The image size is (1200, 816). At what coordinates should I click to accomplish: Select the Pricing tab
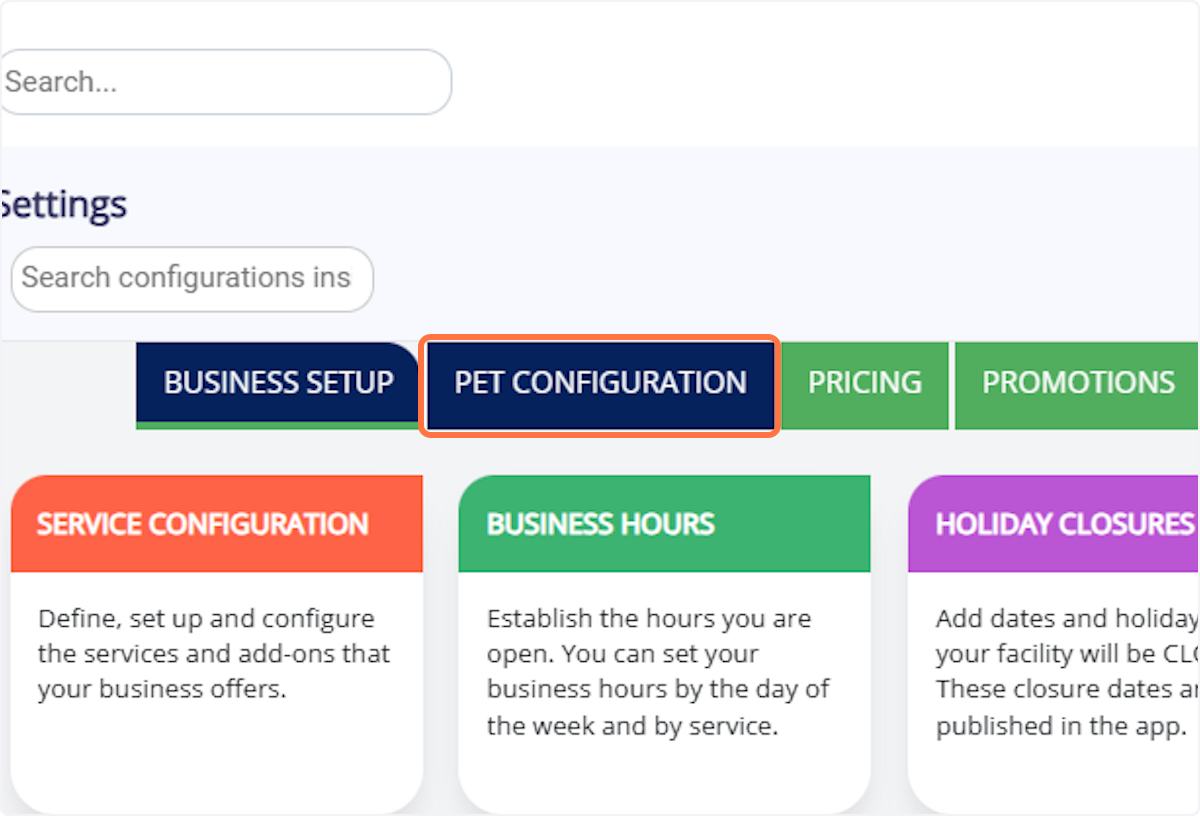865,383
